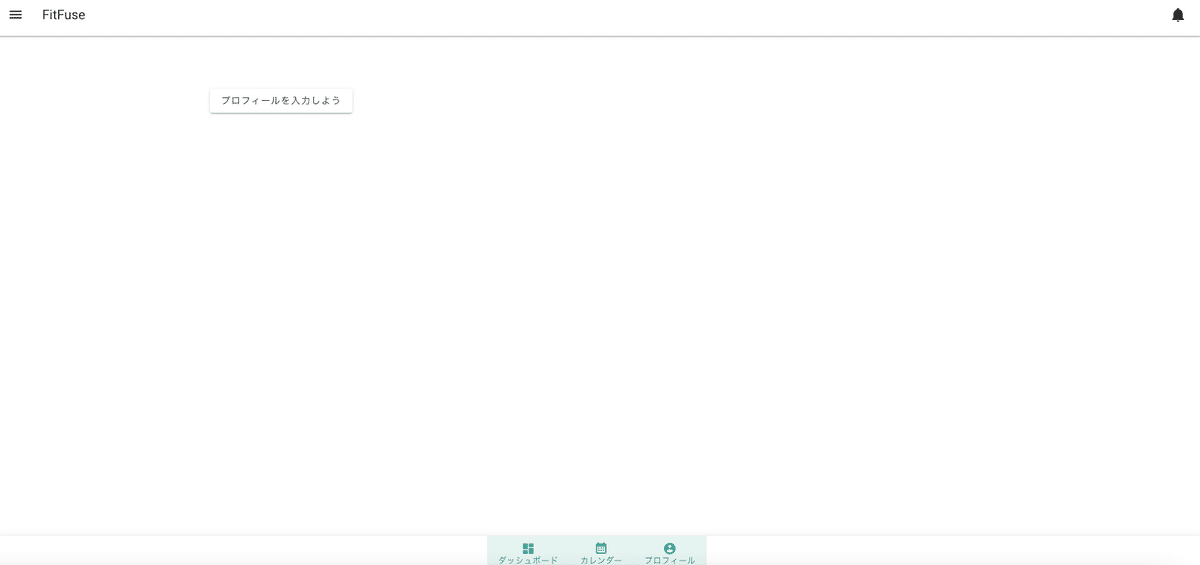Image resolution: width=1200 pixels, height=565 pixels.
Task: Switch to the カレンダー tab
Action: 601,553
